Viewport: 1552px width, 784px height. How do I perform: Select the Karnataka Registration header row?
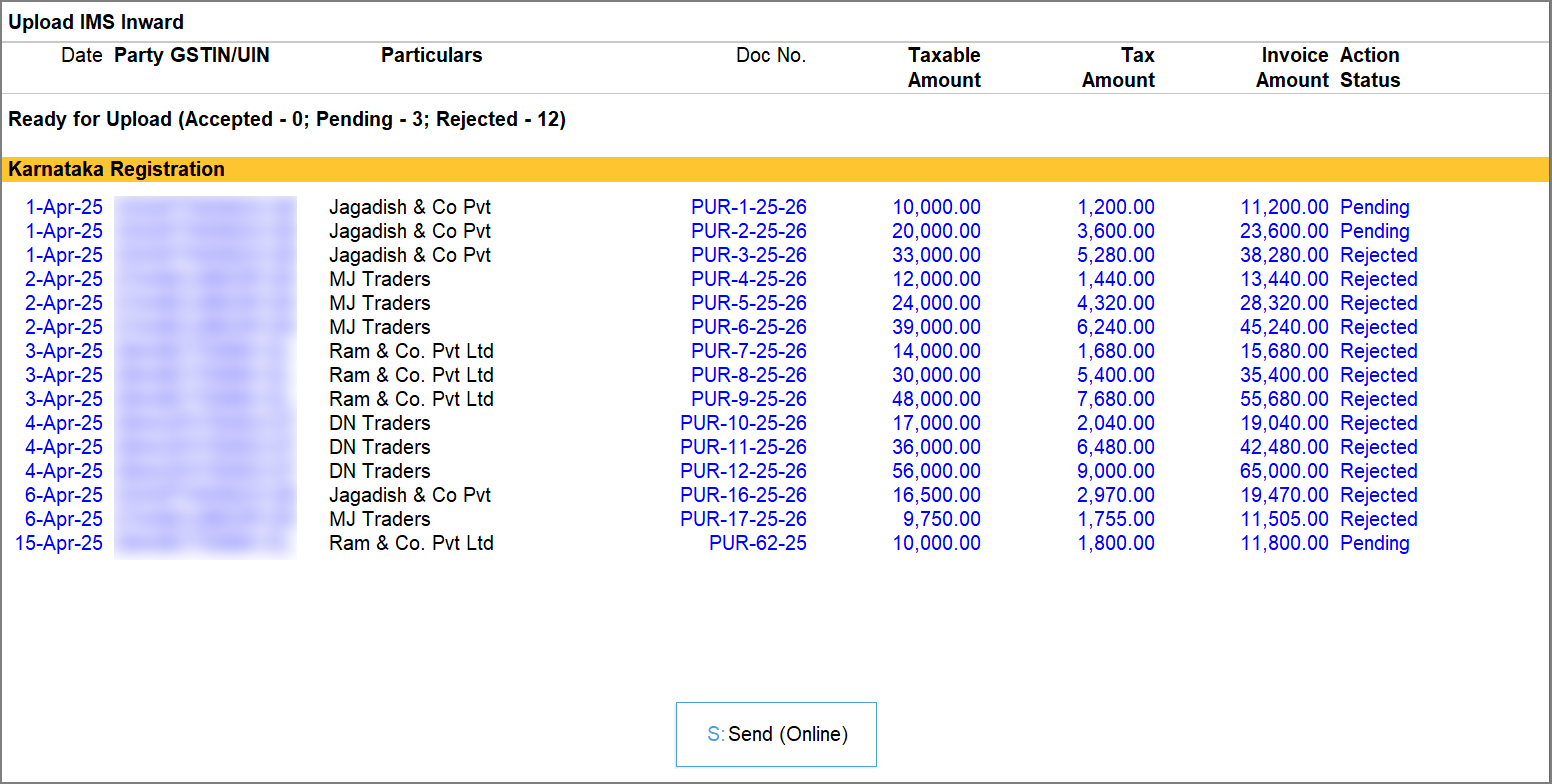(776, 169)
